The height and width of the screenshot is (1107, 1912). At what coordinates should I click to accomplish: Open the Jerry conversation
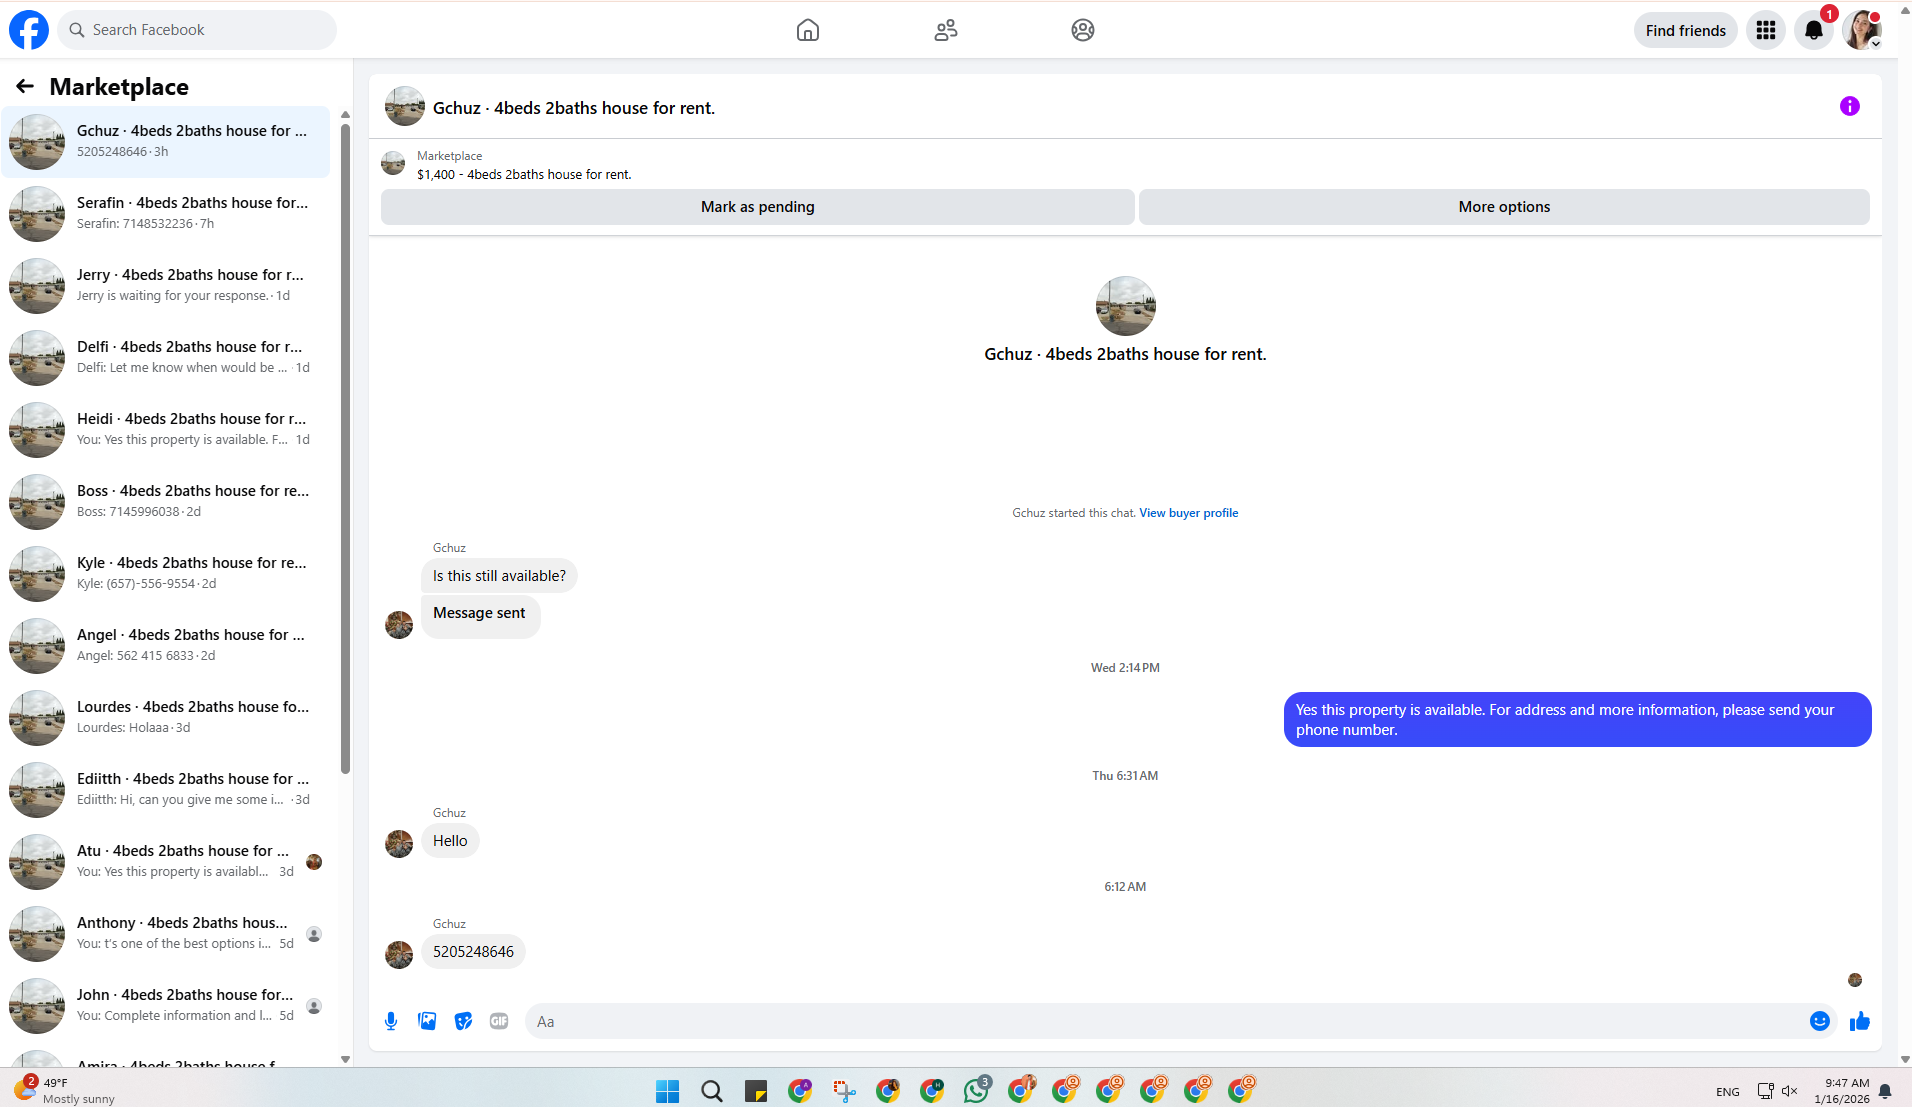click(166, 286)
